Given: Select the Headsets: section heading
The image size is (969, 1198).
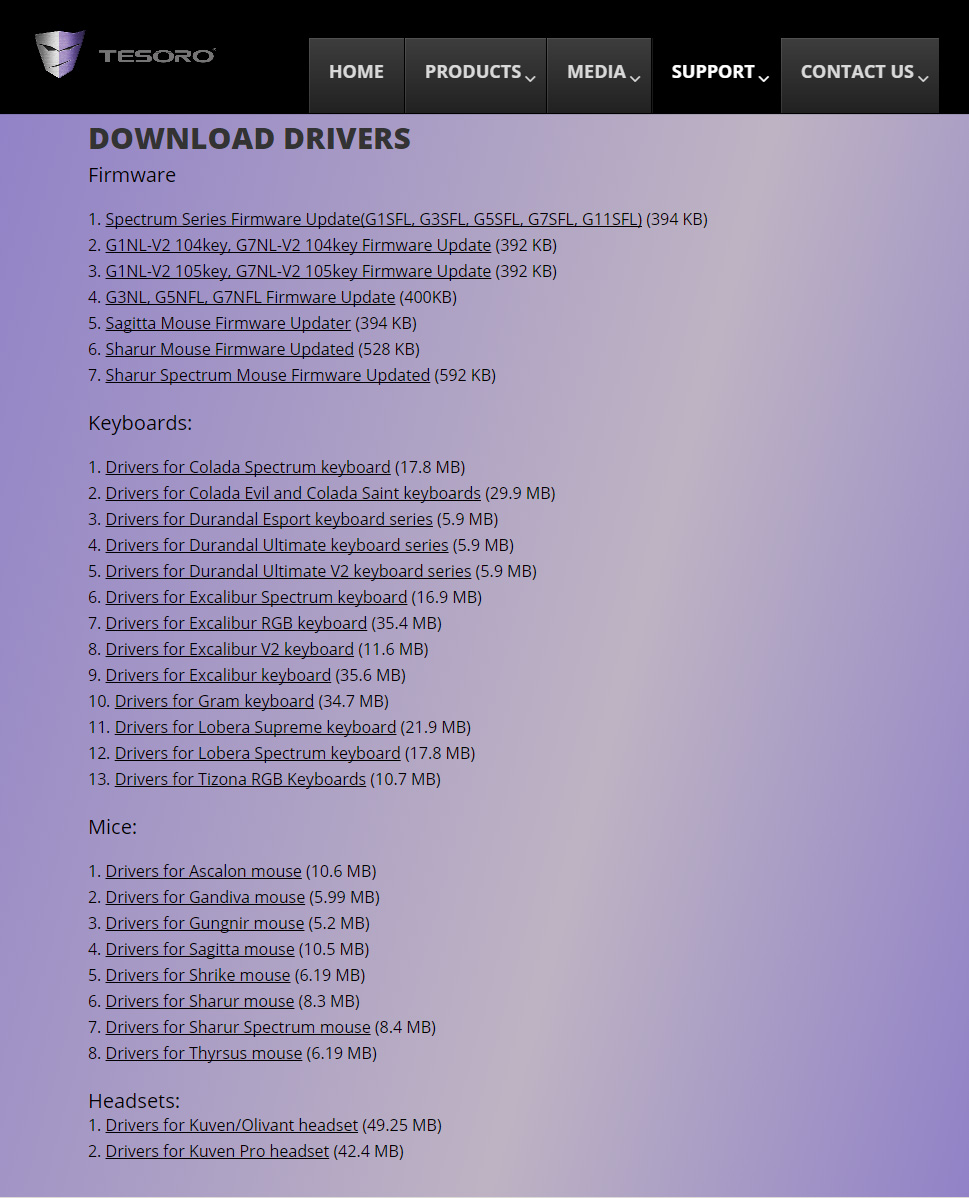Looking at the screenshot, I should pyautogui.click(x=134, y=1100).
